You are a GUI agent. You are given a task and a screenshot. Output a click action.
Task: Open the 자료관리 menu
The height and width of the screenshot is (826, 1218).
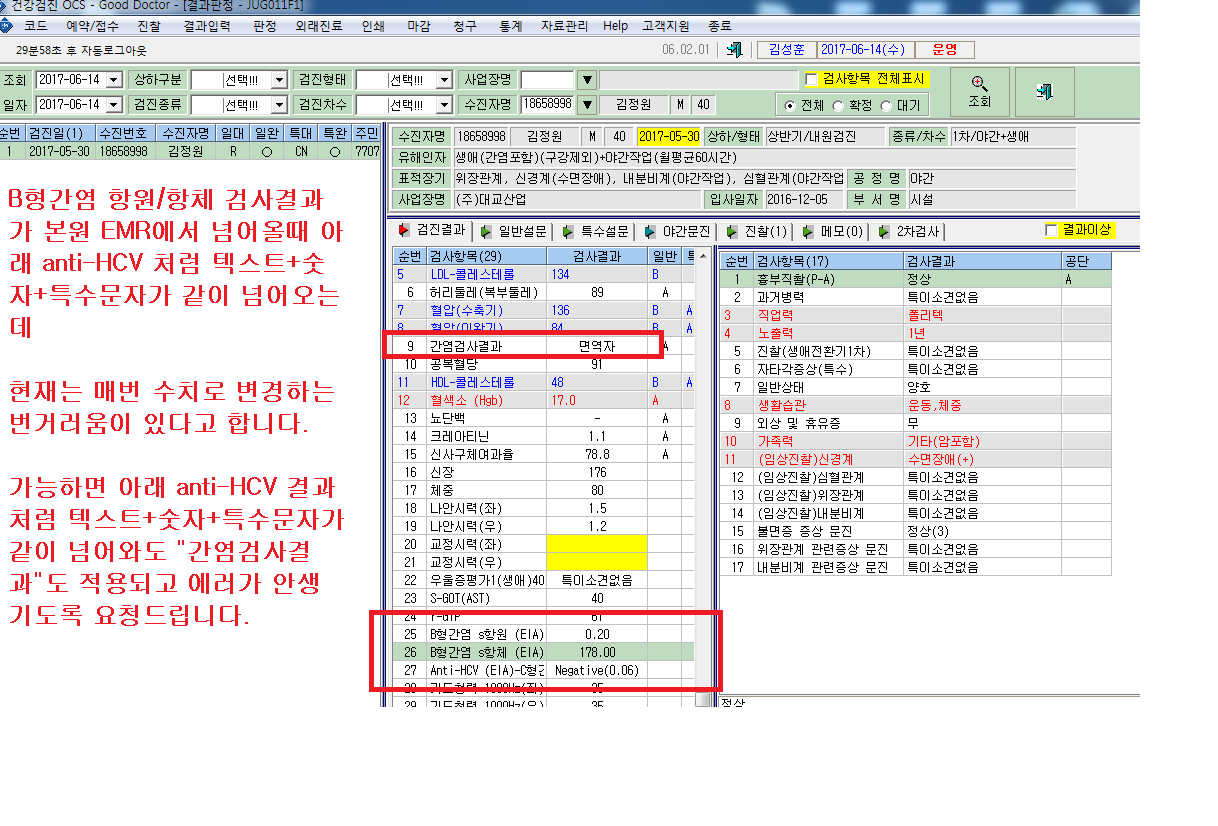pyautogui.click(x=564, y=26)
